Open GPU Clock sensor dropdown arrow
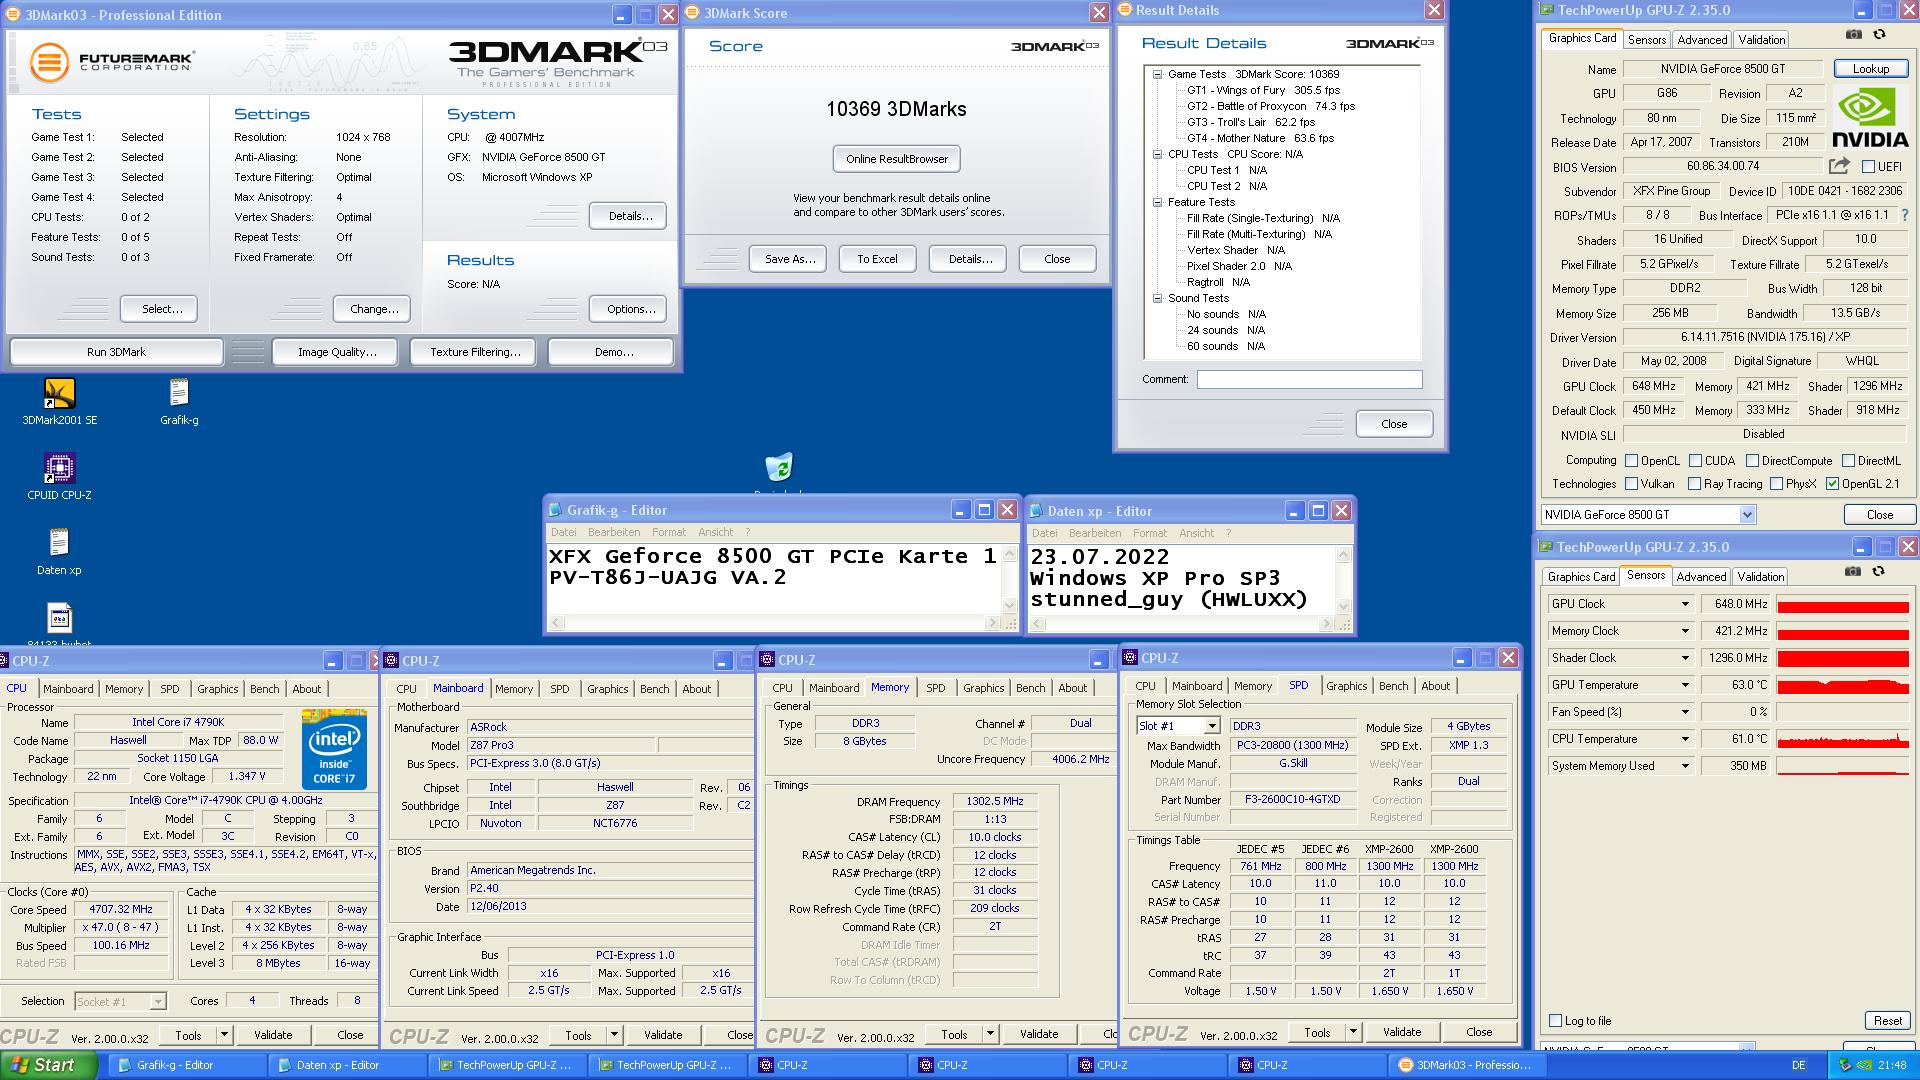Image resolution: width=1920 pixels, height=1080 pixels. click(x=1685, y=604)
